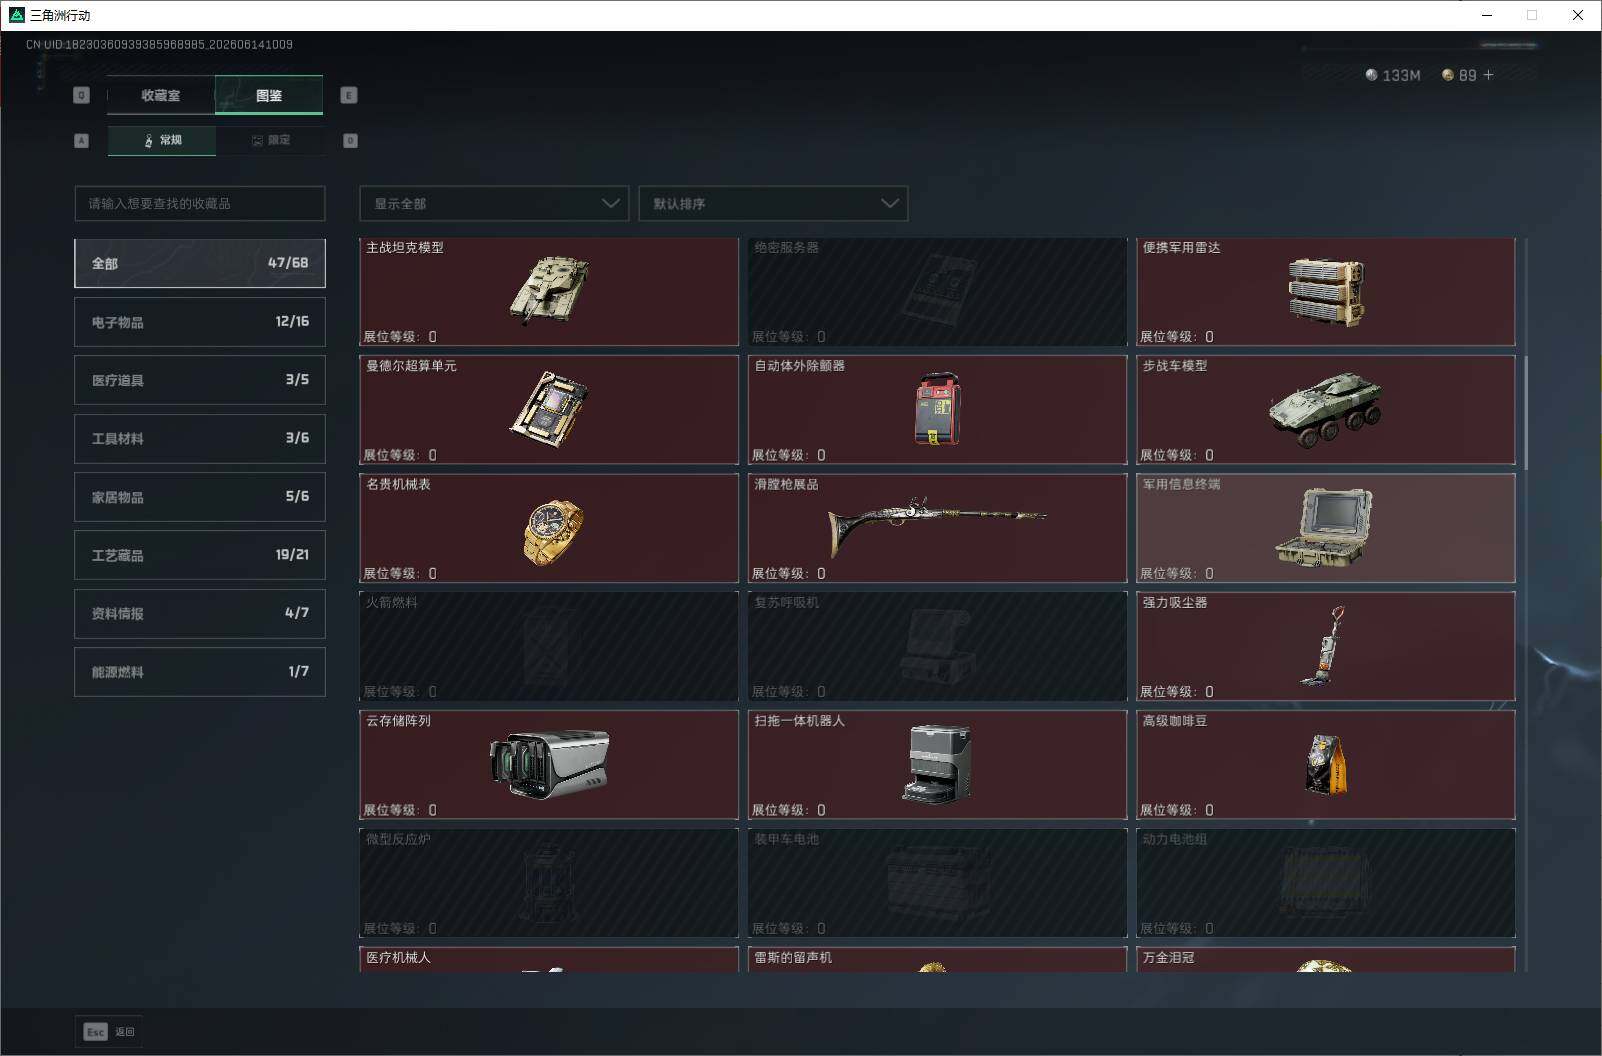This screenshot has width=1602, height=1056.
Task: Open the 万金泪冠 card
Action: tap(1326, 959)
